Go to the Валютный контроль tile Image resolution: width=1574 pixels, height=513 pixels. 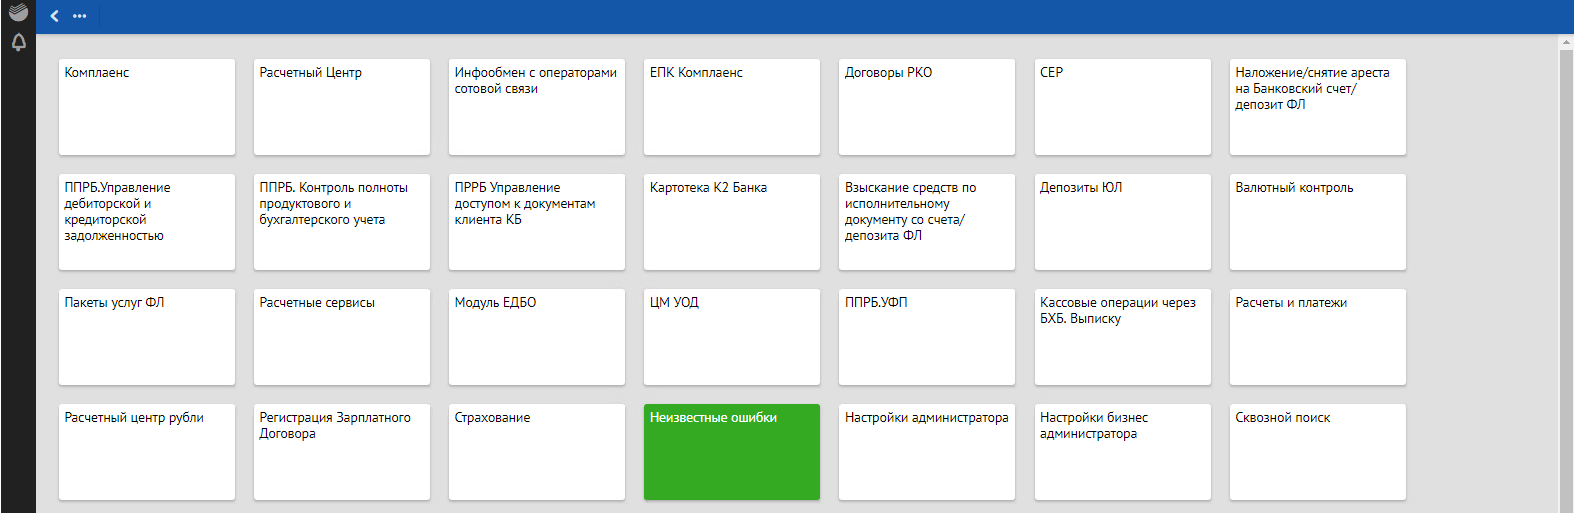coord(1317,222)
